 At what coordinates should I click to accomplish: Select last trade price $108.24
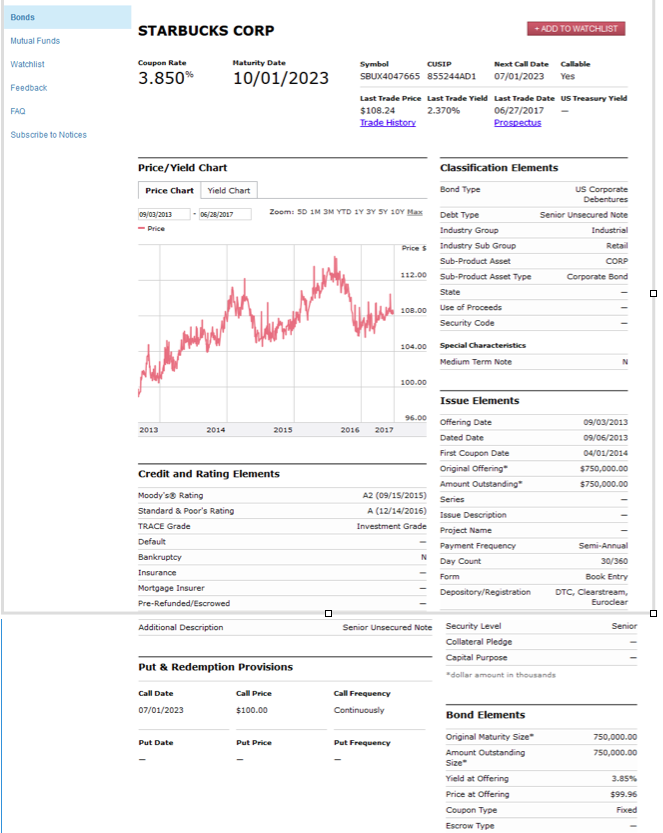pos(377,110)
